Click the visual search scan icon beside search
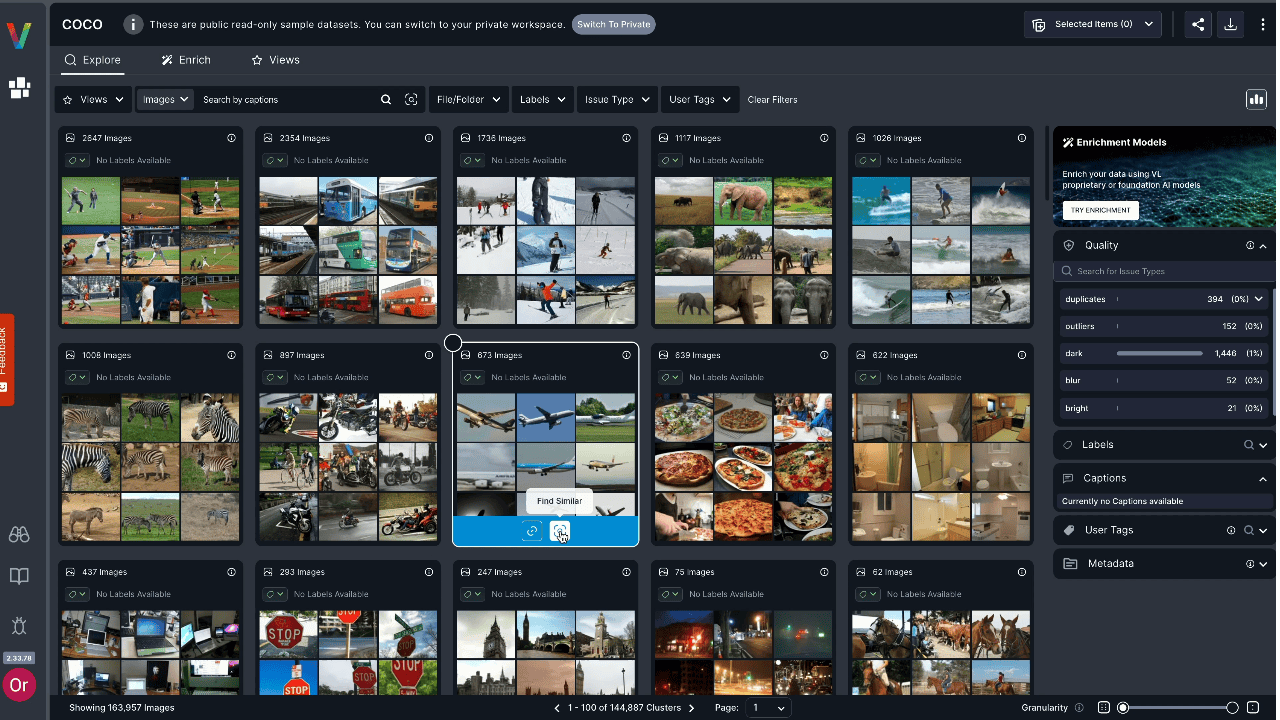Screen dimensions: 1280x720 411,100
